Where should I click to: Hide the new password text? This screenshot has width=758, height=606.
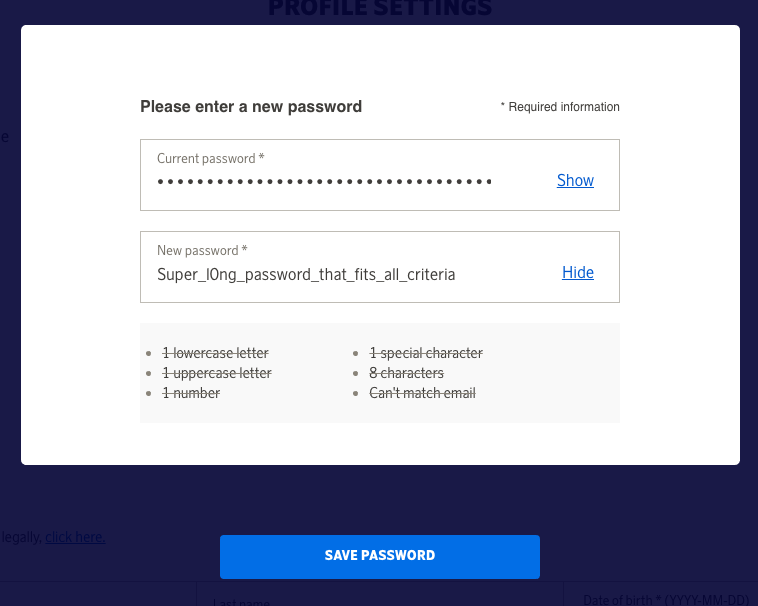click(x=578, y=273)
